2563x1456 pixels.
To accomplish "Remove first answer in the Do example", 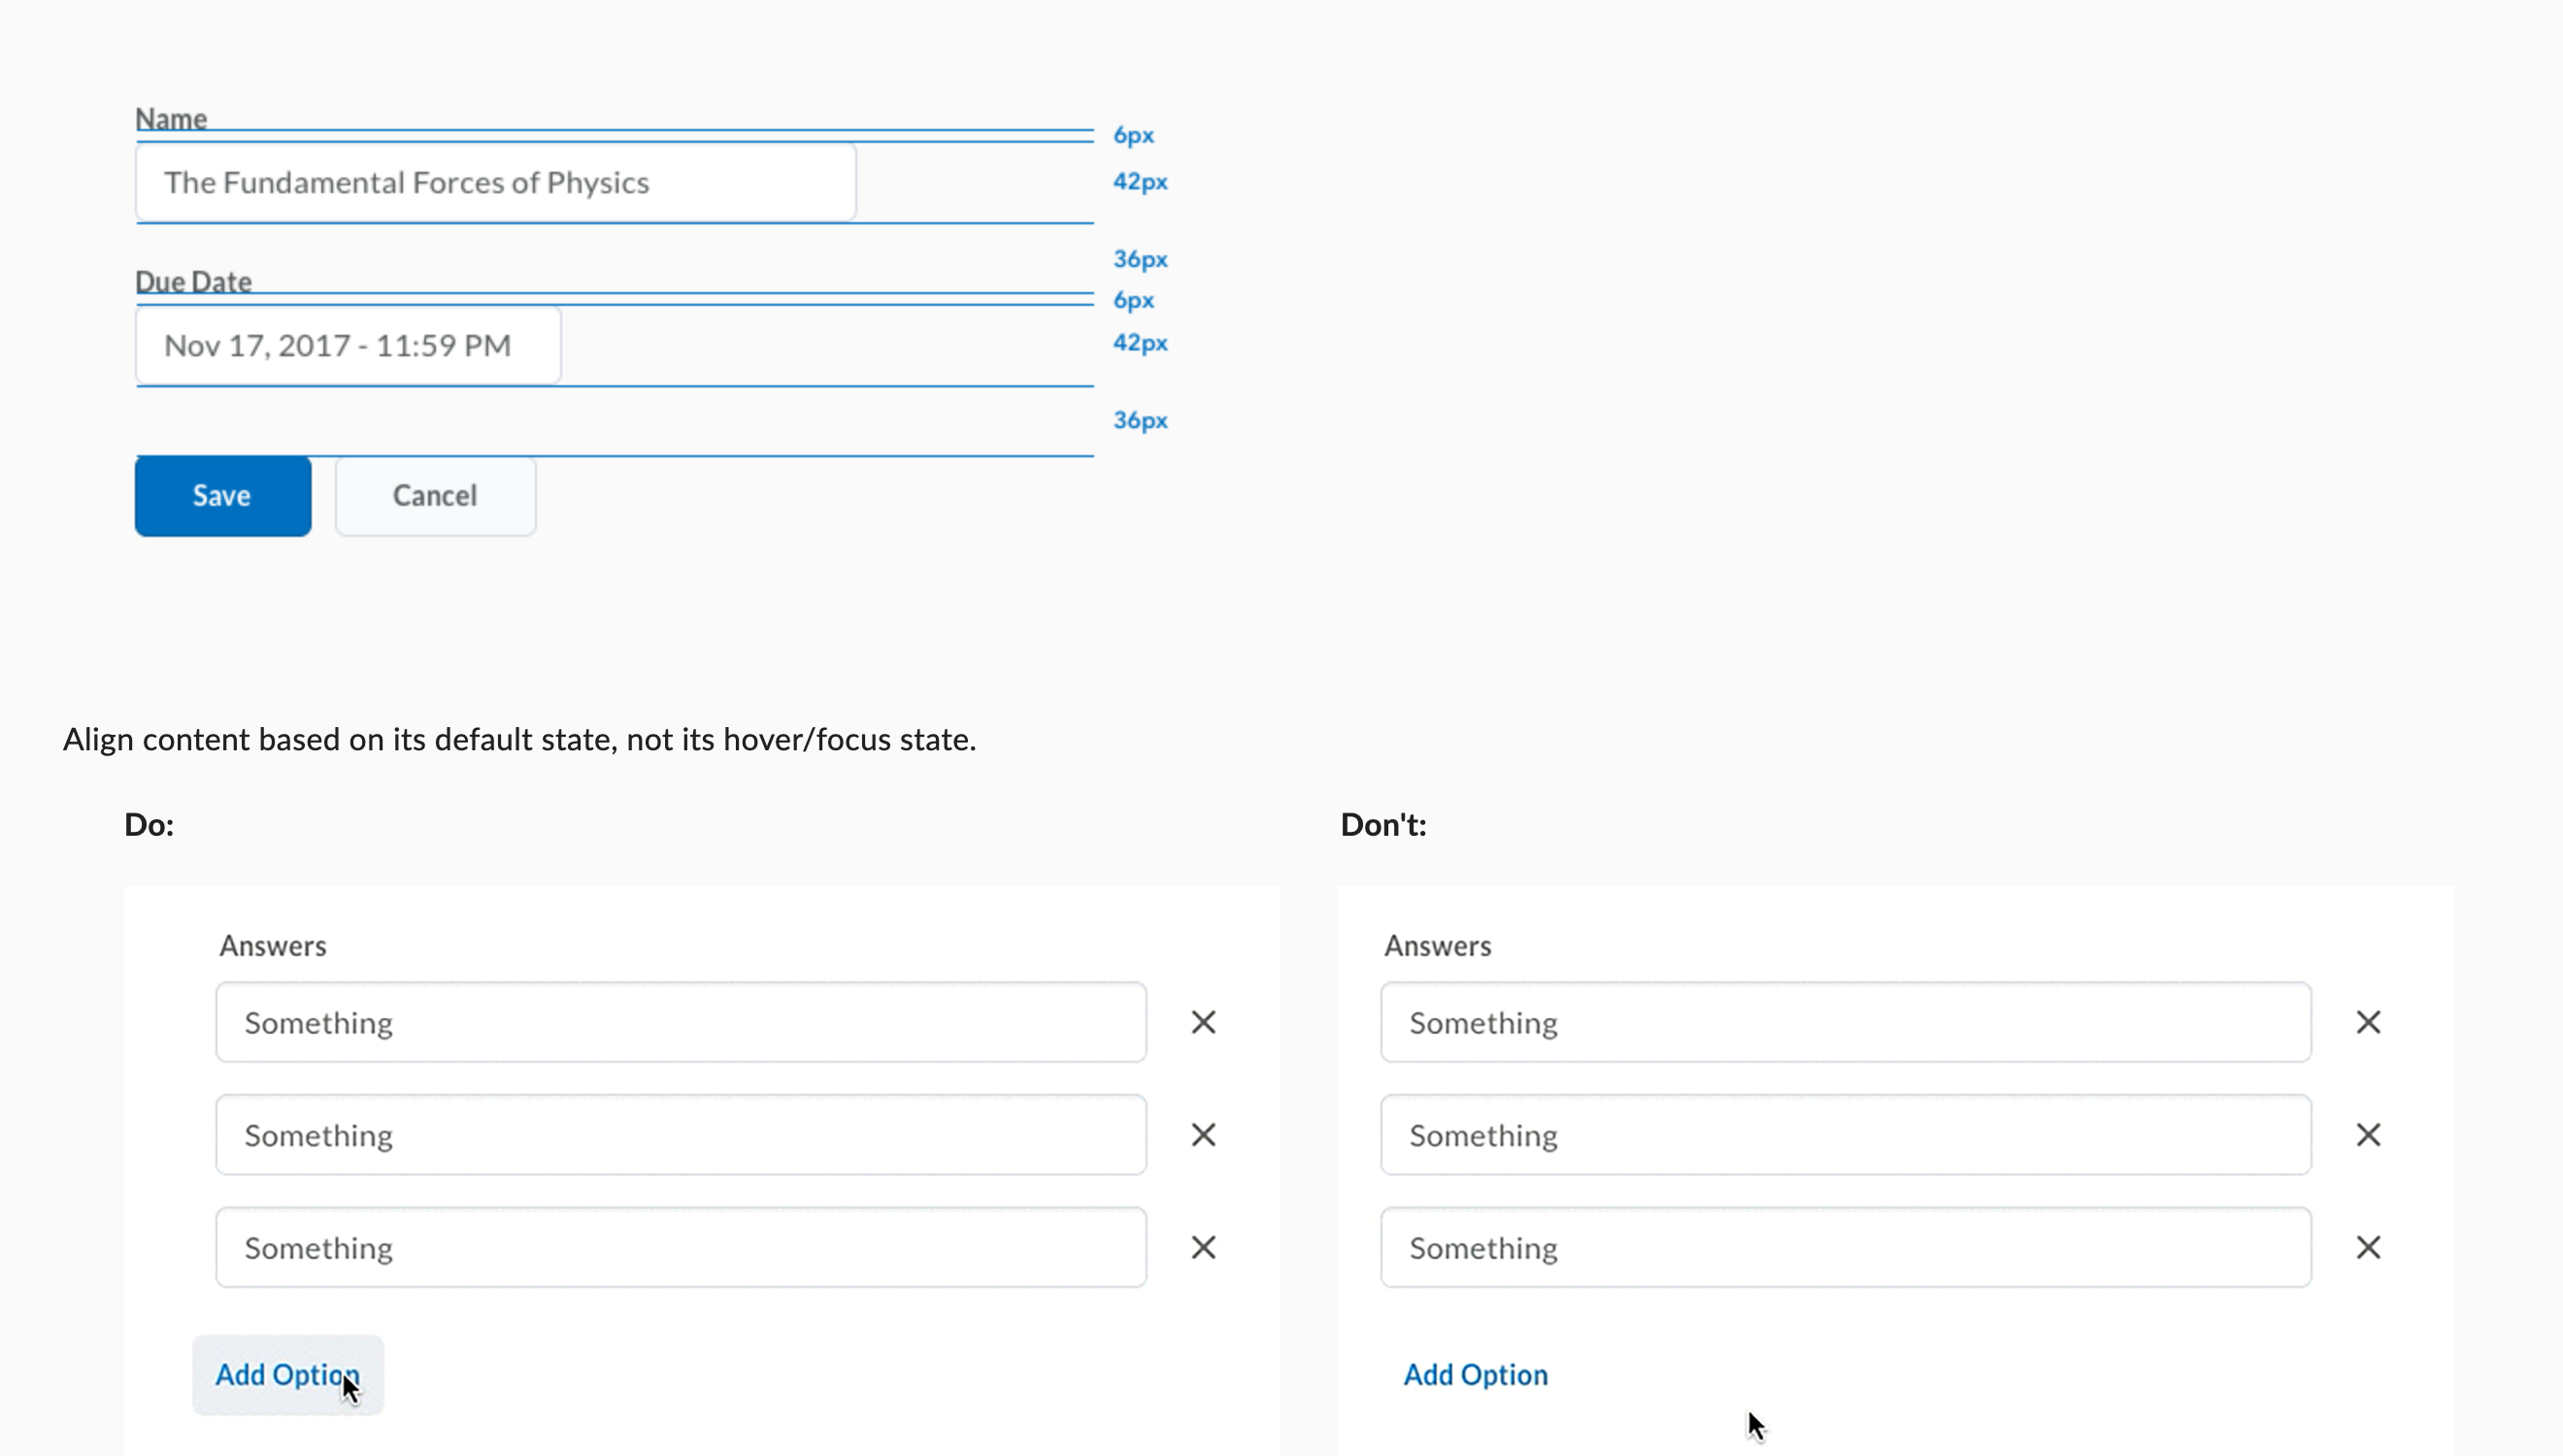I will click(x=1204, y=1022).
